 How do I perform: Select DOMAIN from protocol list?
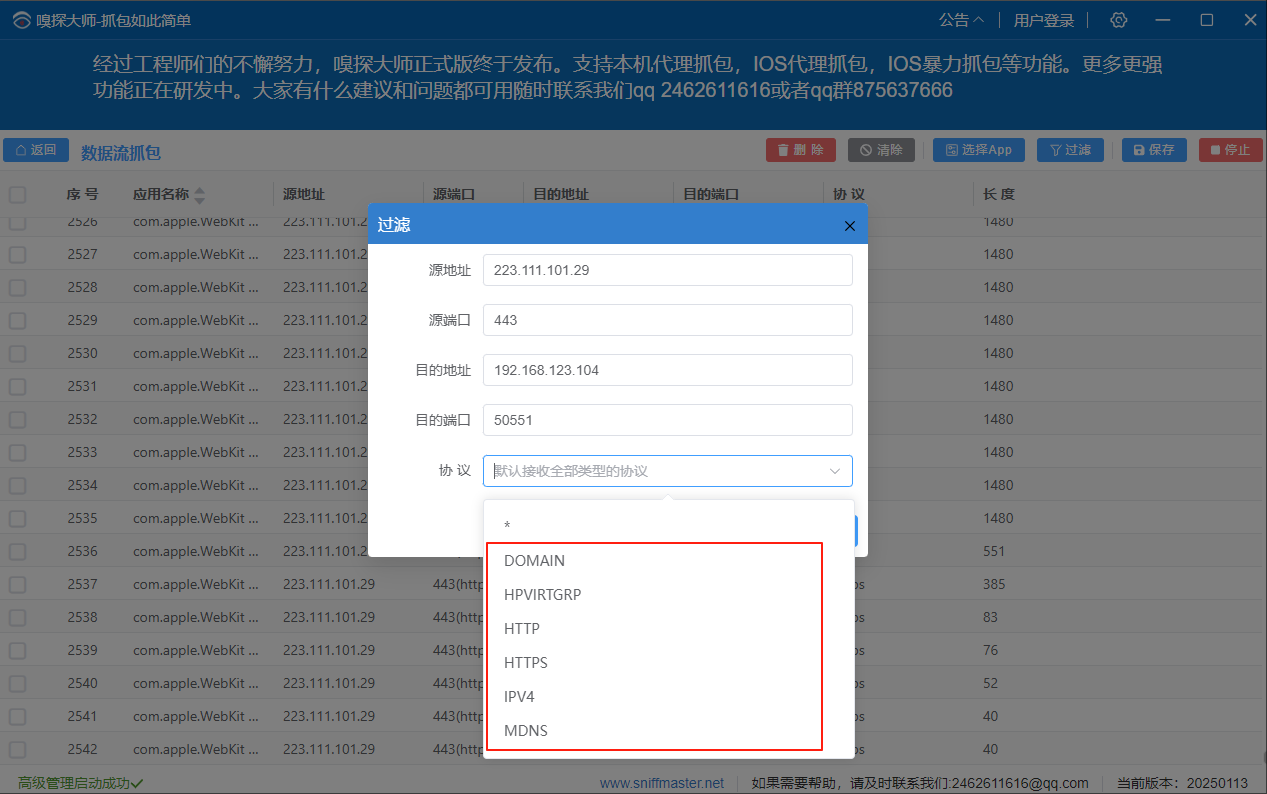point(669,561)
